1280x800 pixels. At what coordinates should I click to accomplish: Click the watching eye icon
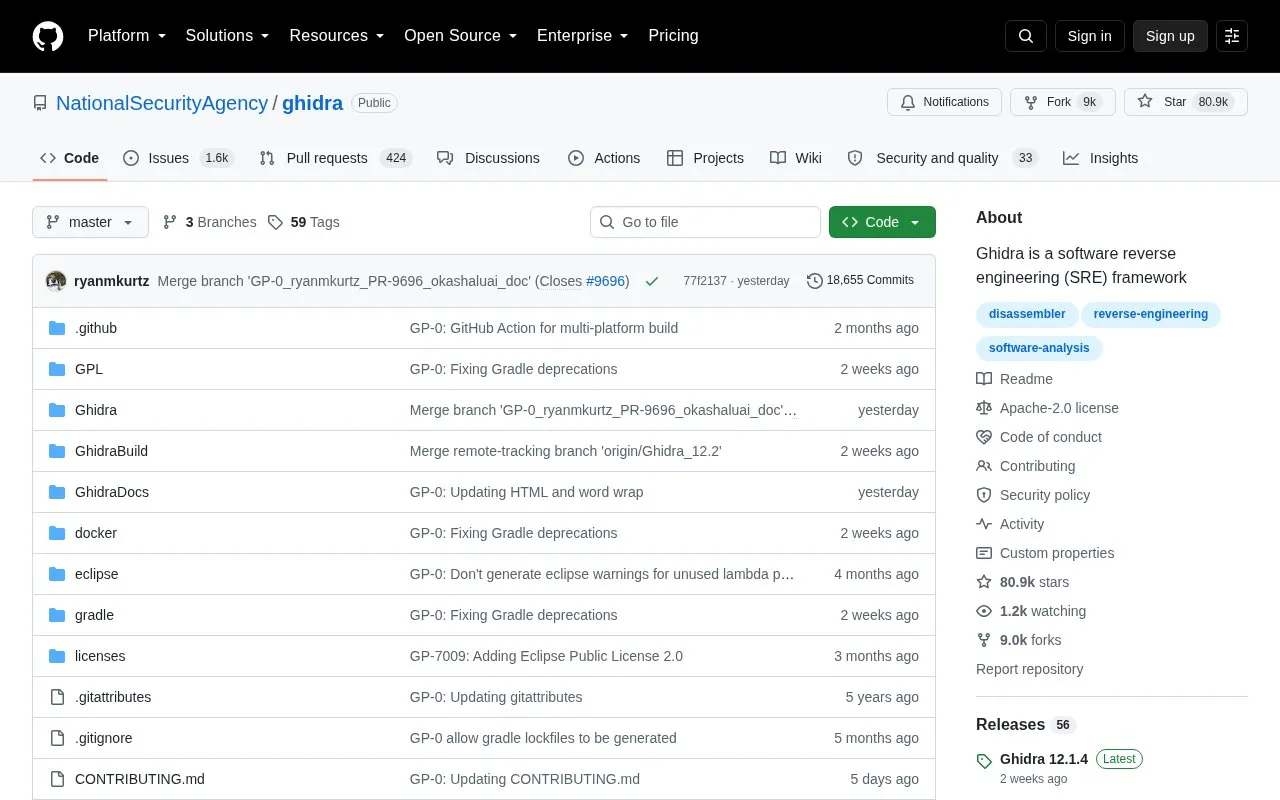tap(984, 611)
